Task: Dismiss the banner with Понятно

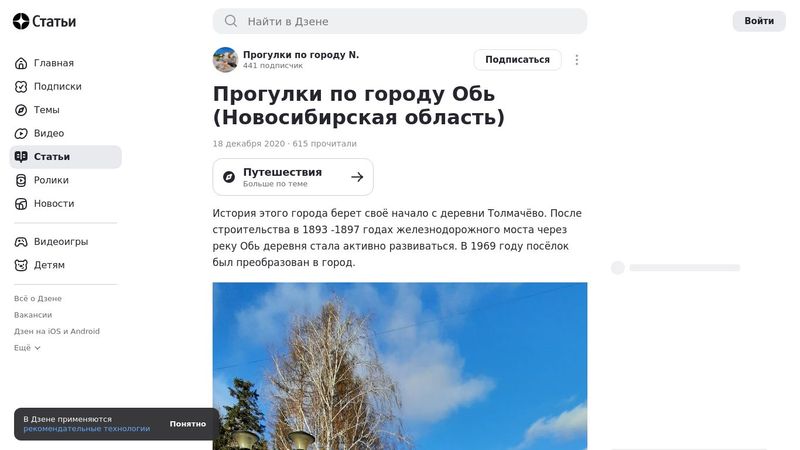Action: click(x=188, y=424)
